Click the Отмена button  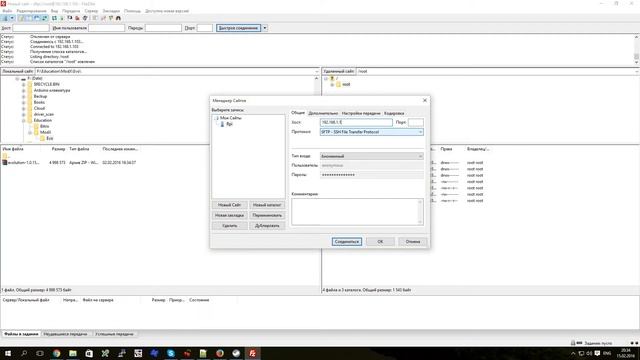tap(413, 242)
